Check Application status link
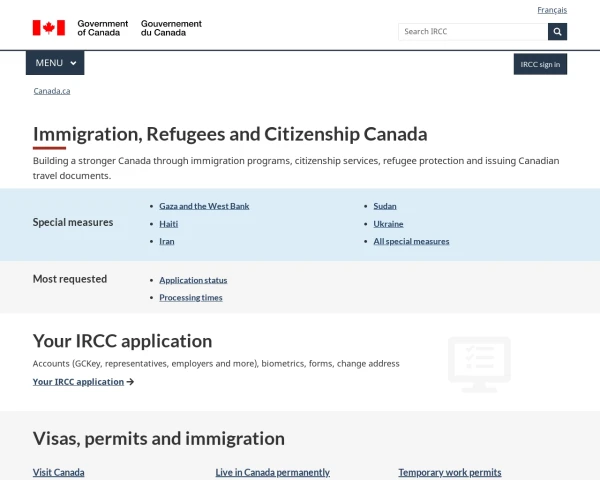 (193, 280)
